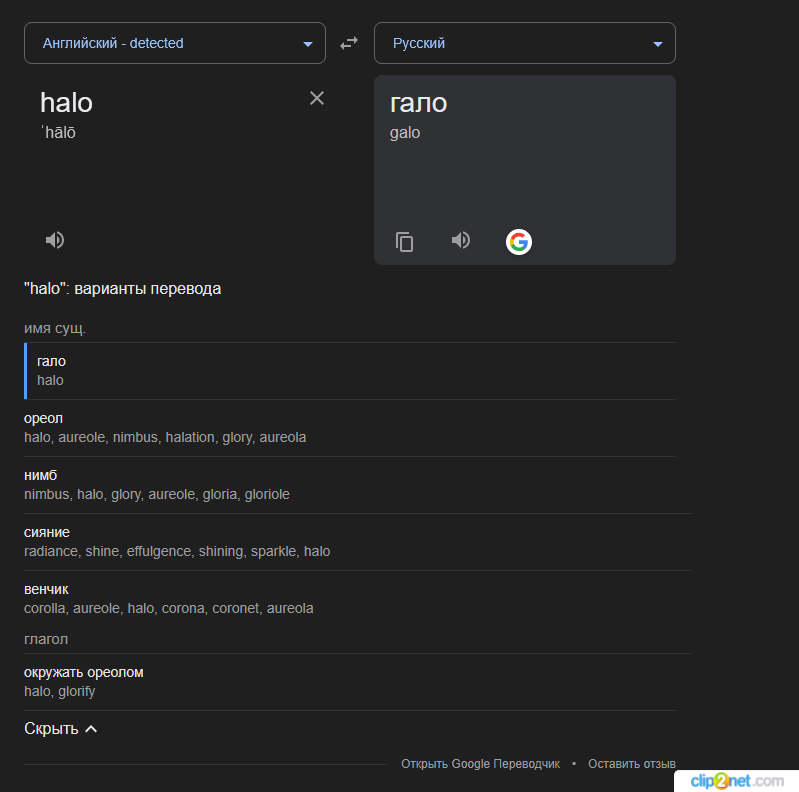Screen dimensions: 799x792
Task: Click synonyms line corolla, aureole, halo
Action: pos(169,609)
